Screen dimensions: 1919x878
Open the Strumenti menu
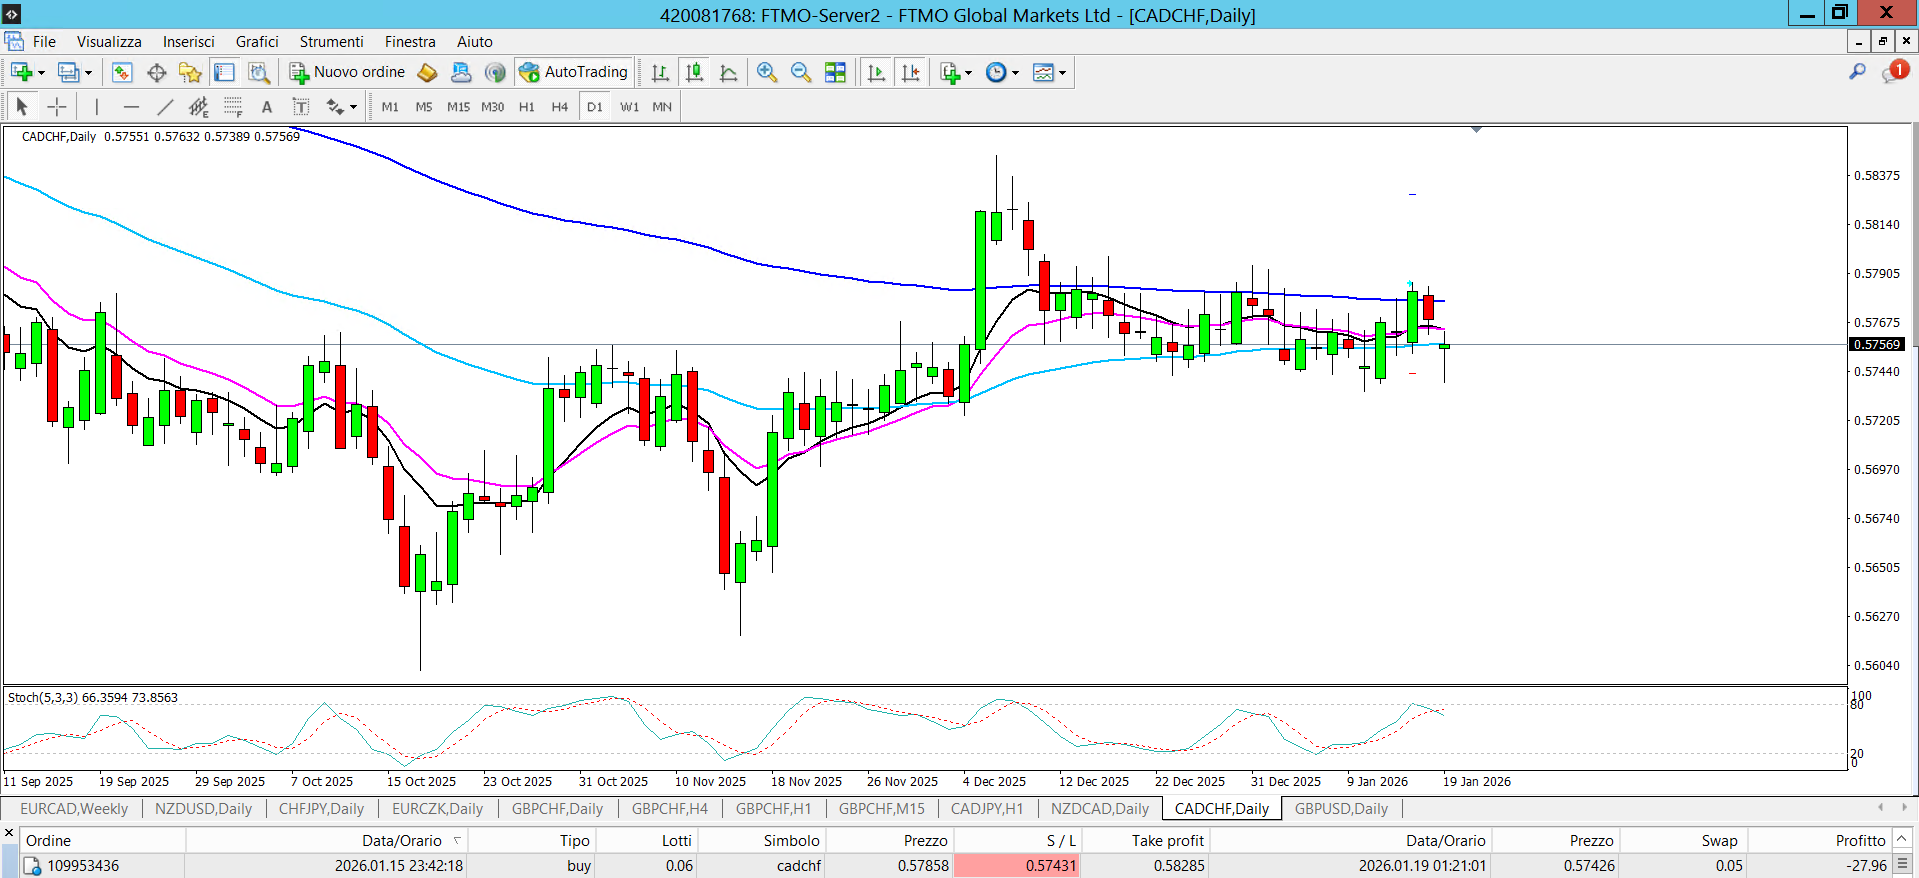(x=331, y=42)
